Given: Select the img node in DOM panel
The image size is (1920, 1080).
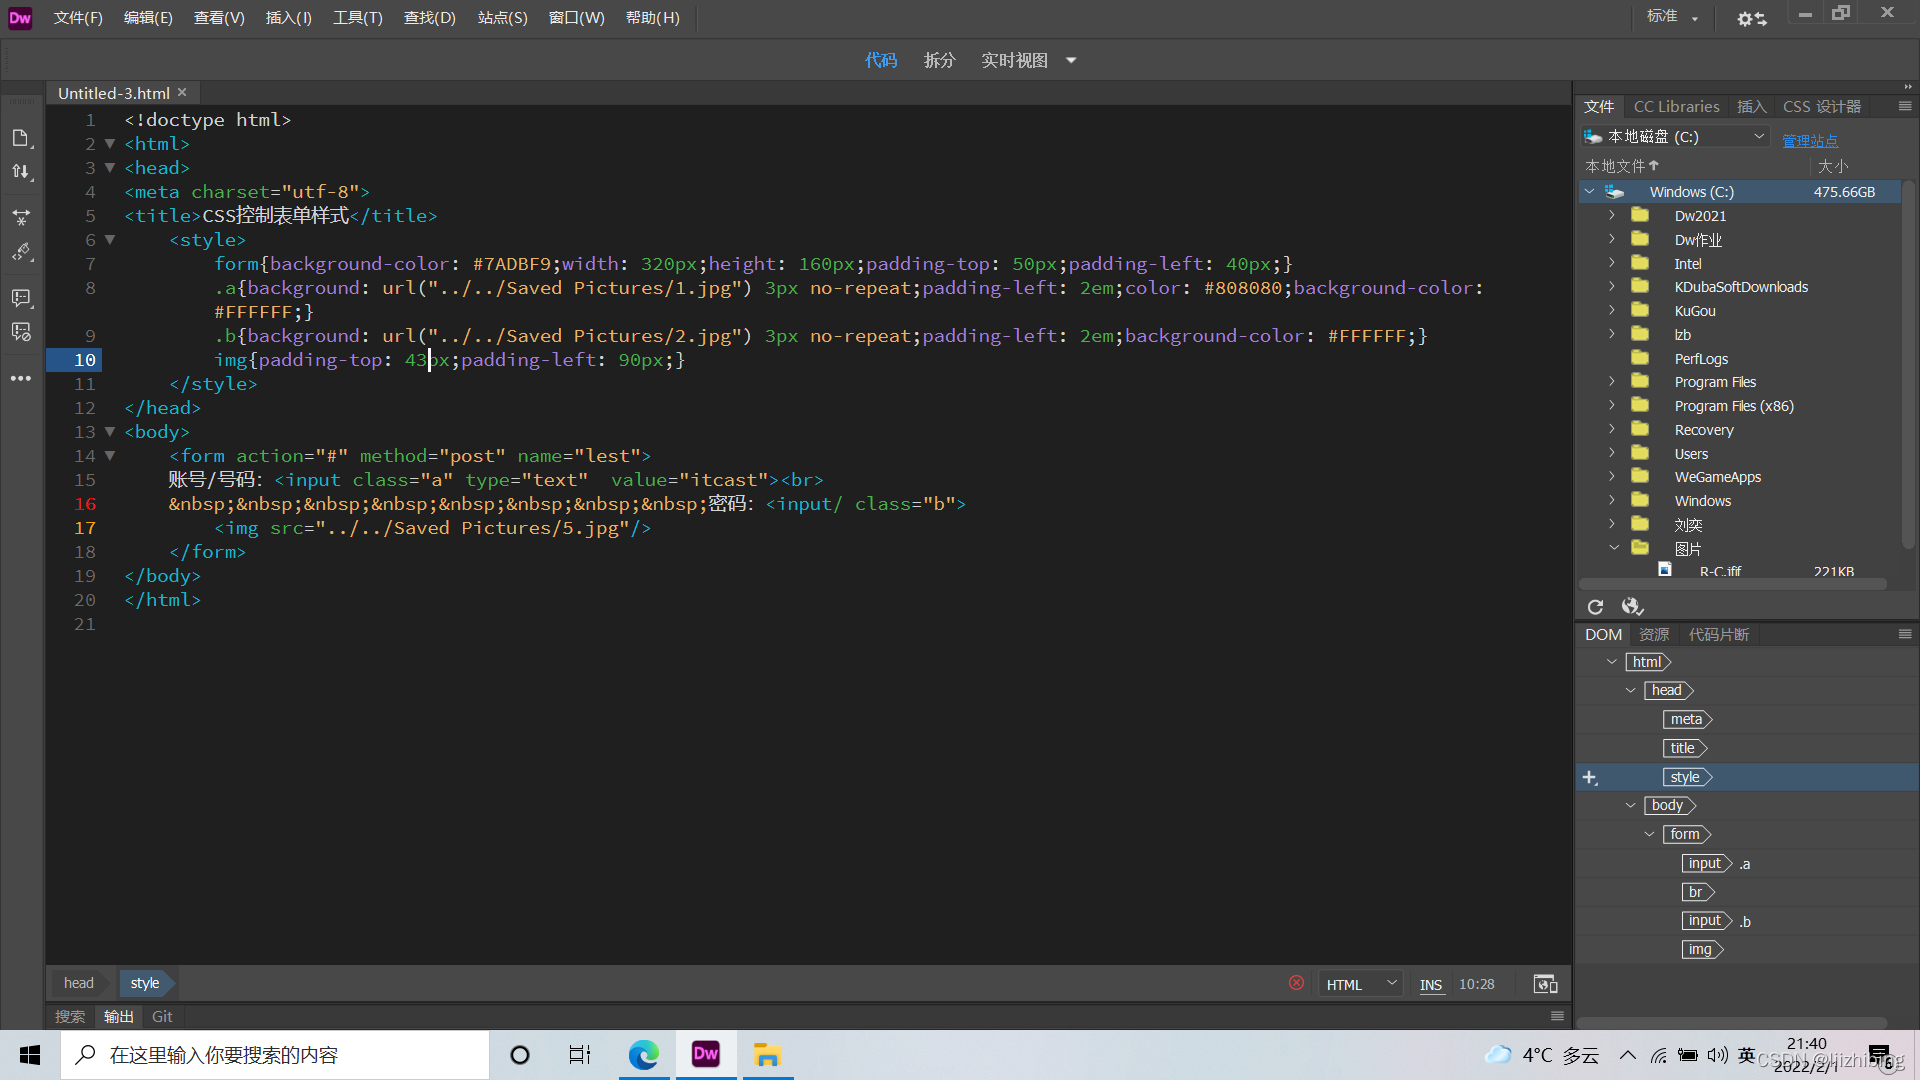Looking at the screenshot, I should 1700,950.
